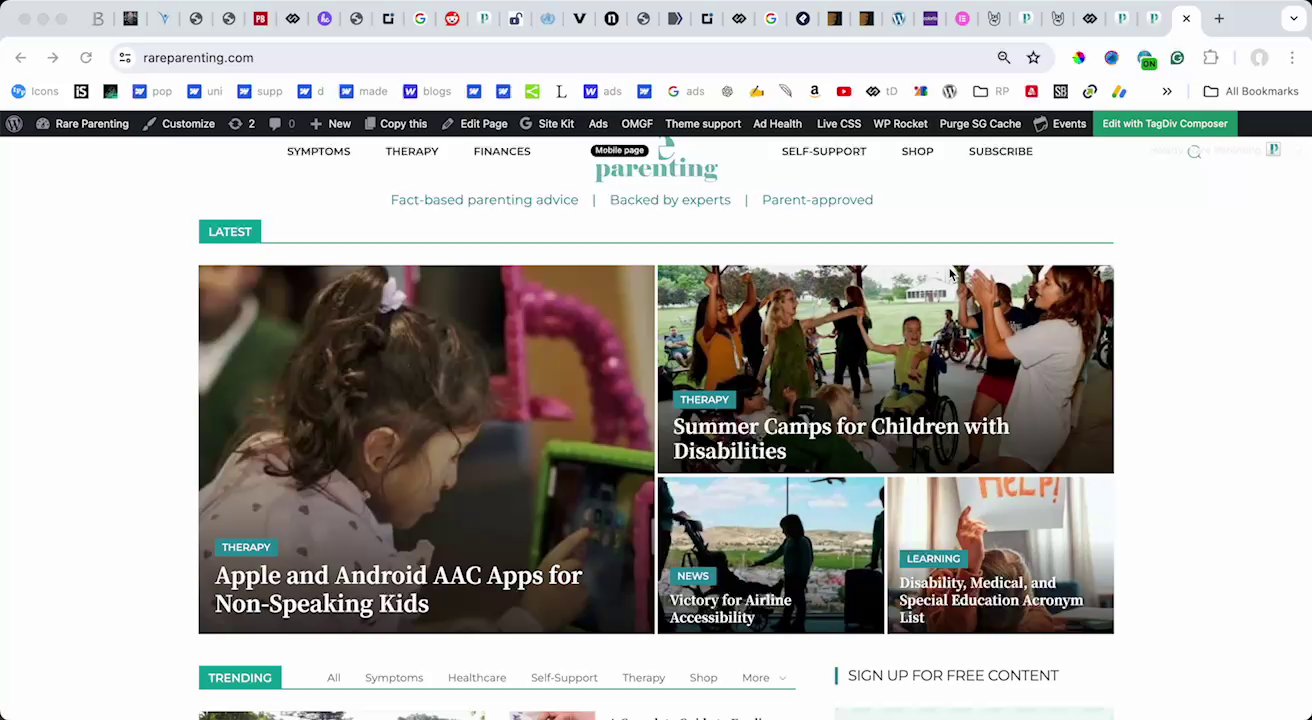This screenshot has height=720, width=1312.
Task: Open the Extensions puzzle icon
Action: [x=1211, y=58]
